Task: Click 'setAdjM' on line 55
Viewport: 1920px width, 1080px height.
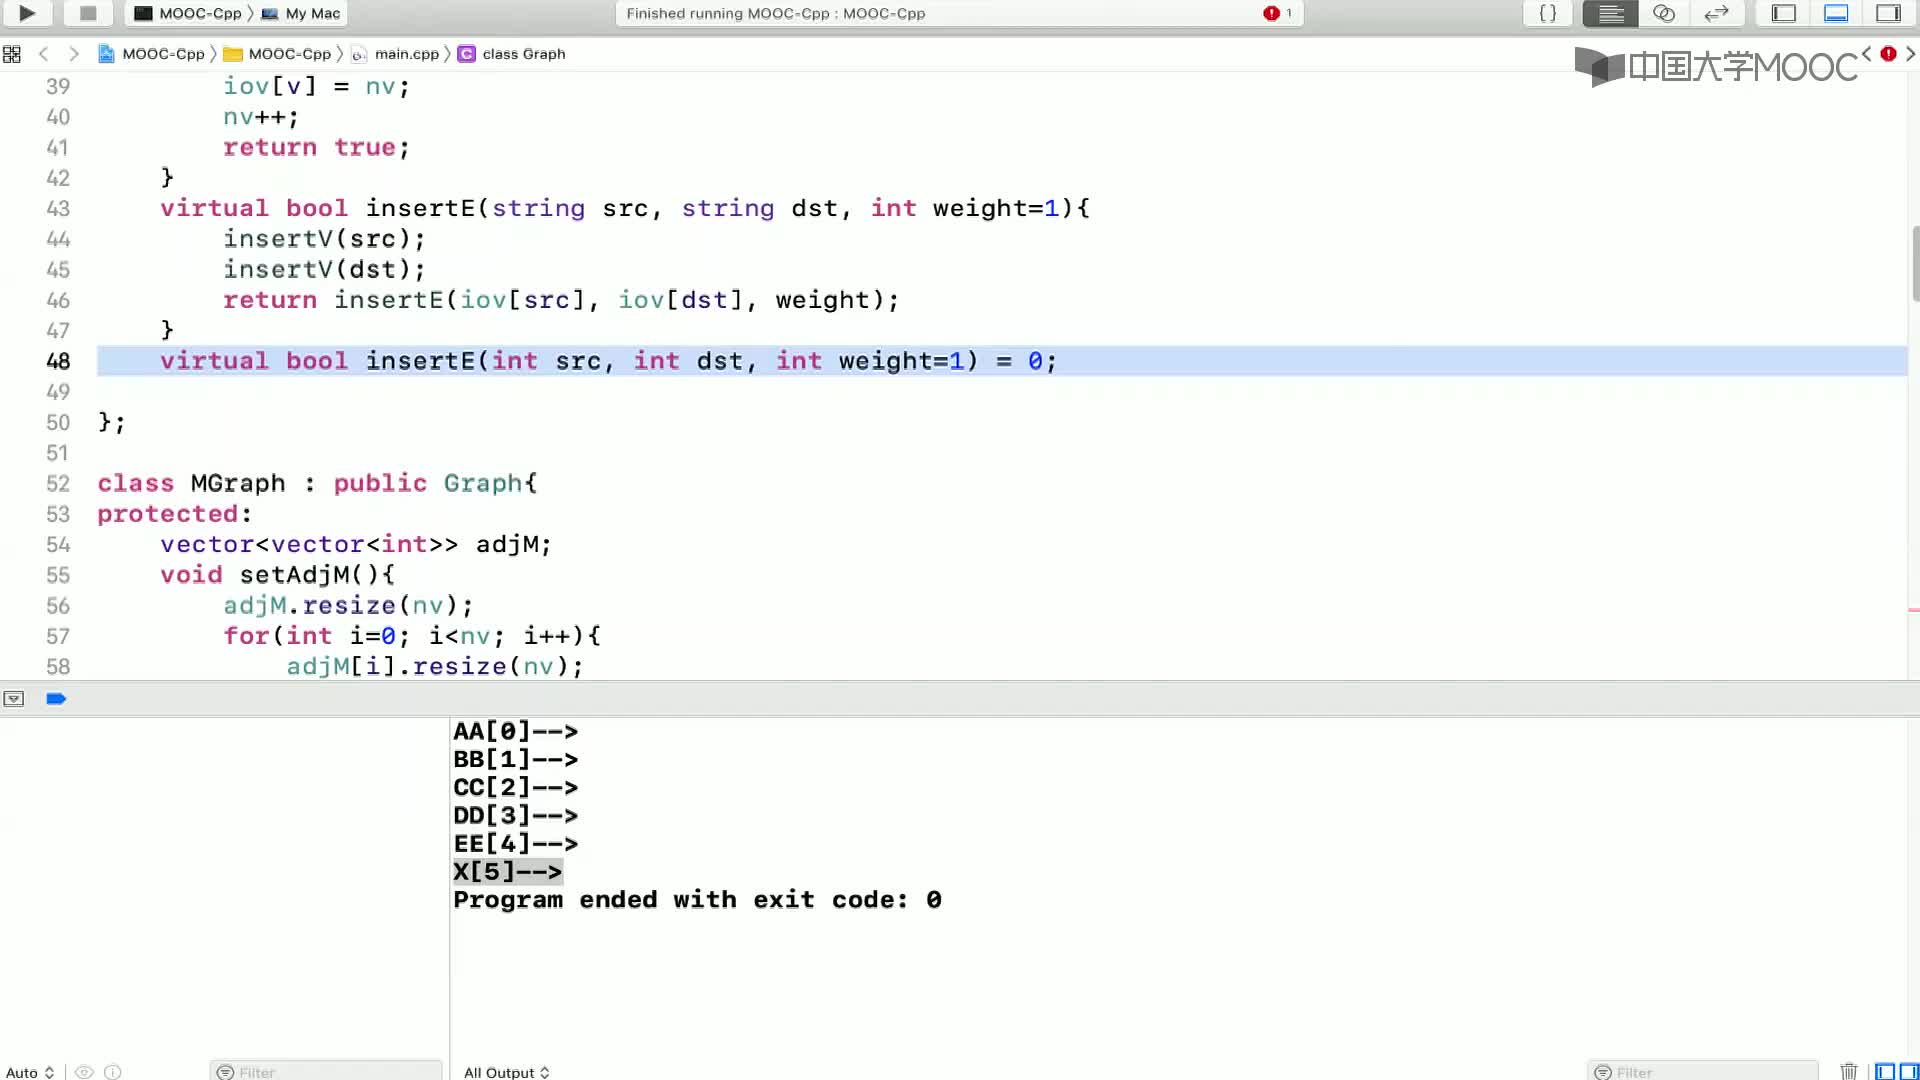Action: [295, 575]
